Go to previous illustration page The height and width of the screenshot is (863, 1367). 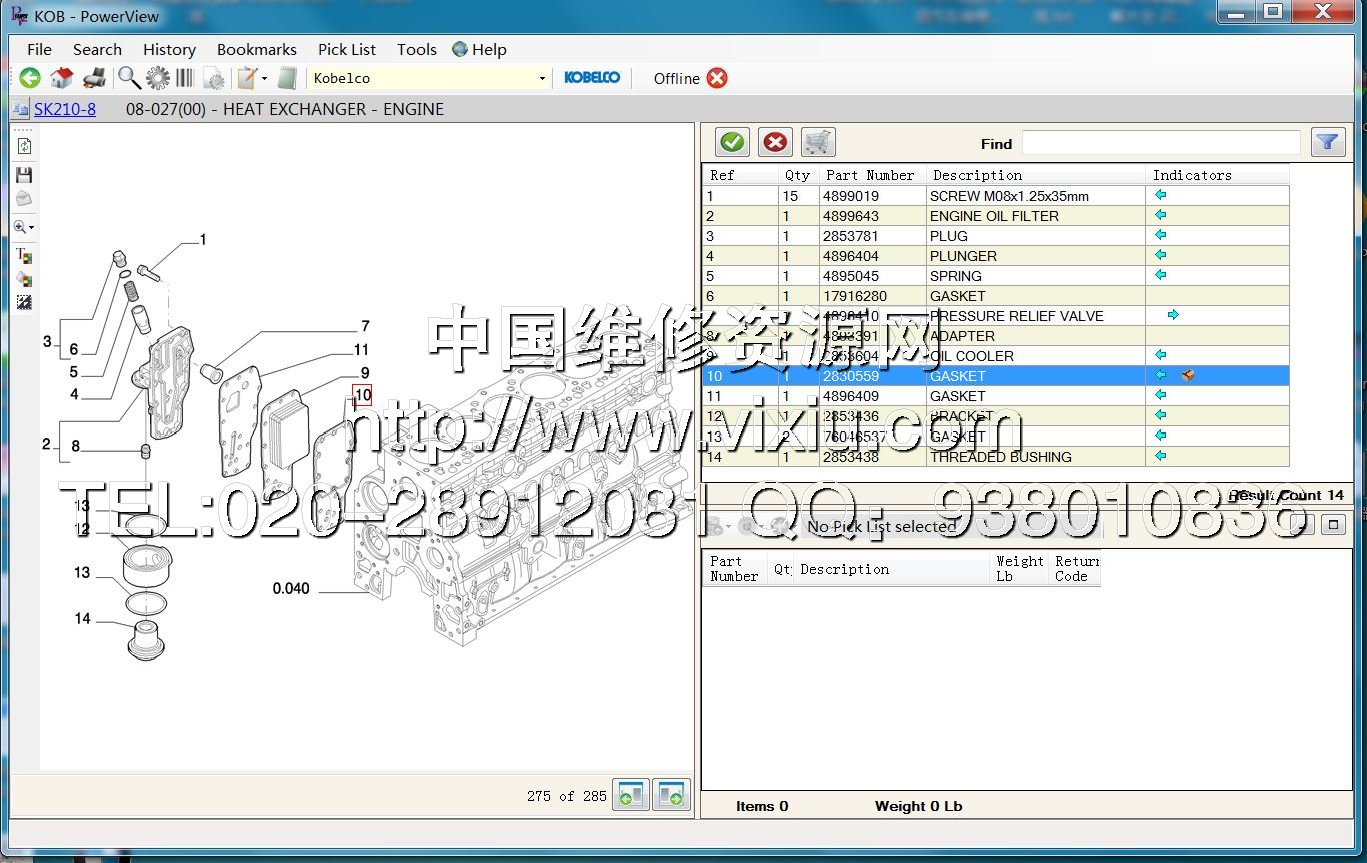(631, 796)
